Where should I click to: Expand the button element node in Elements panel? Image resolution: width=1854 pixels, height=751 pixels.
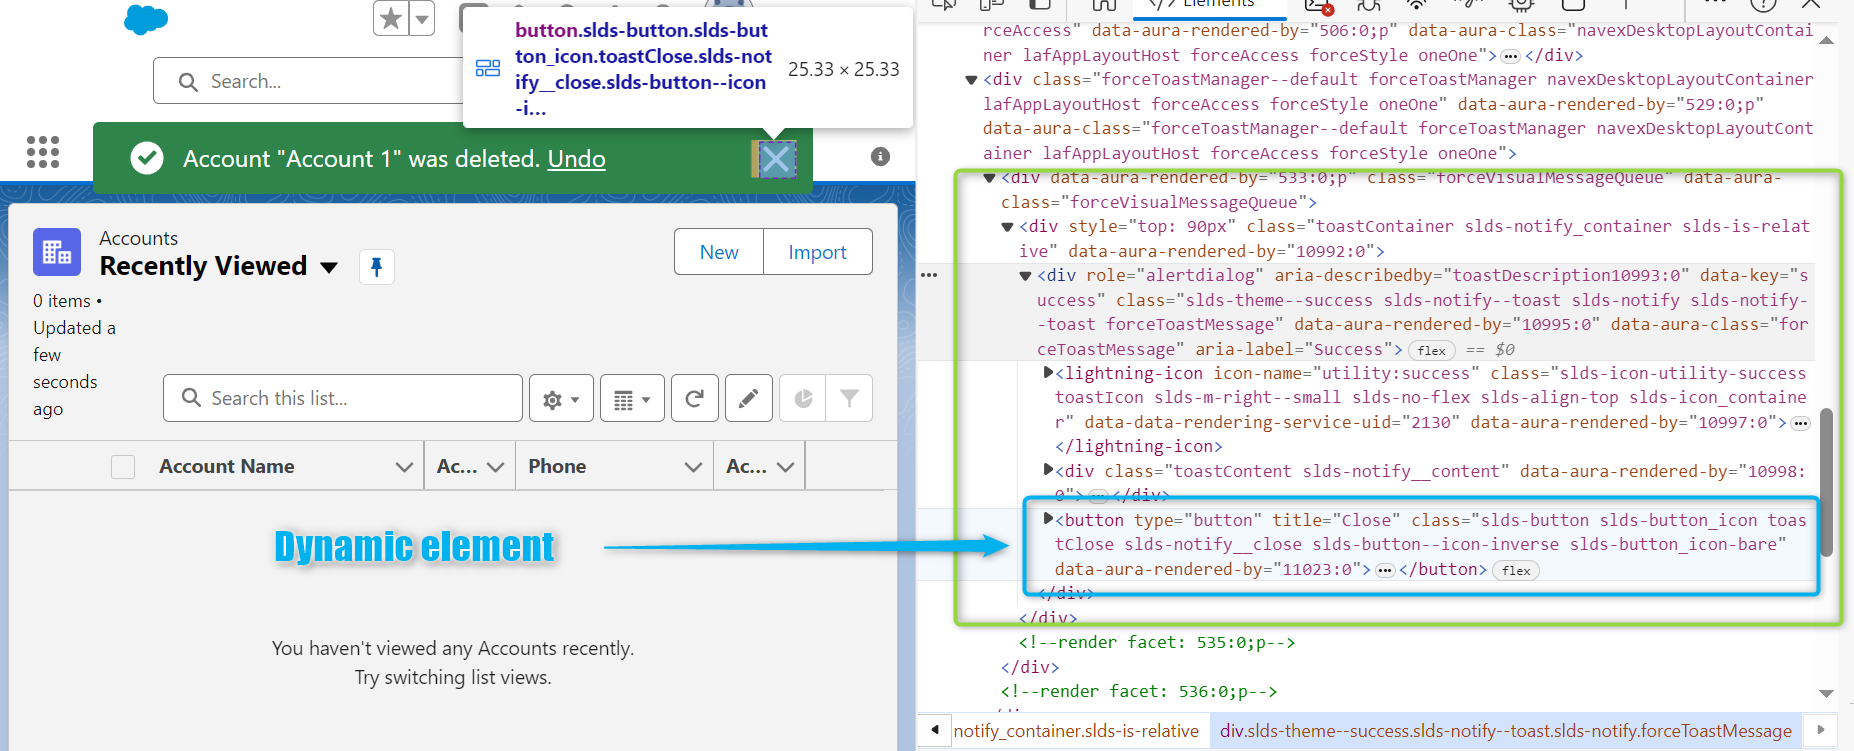coord(1048,519)
